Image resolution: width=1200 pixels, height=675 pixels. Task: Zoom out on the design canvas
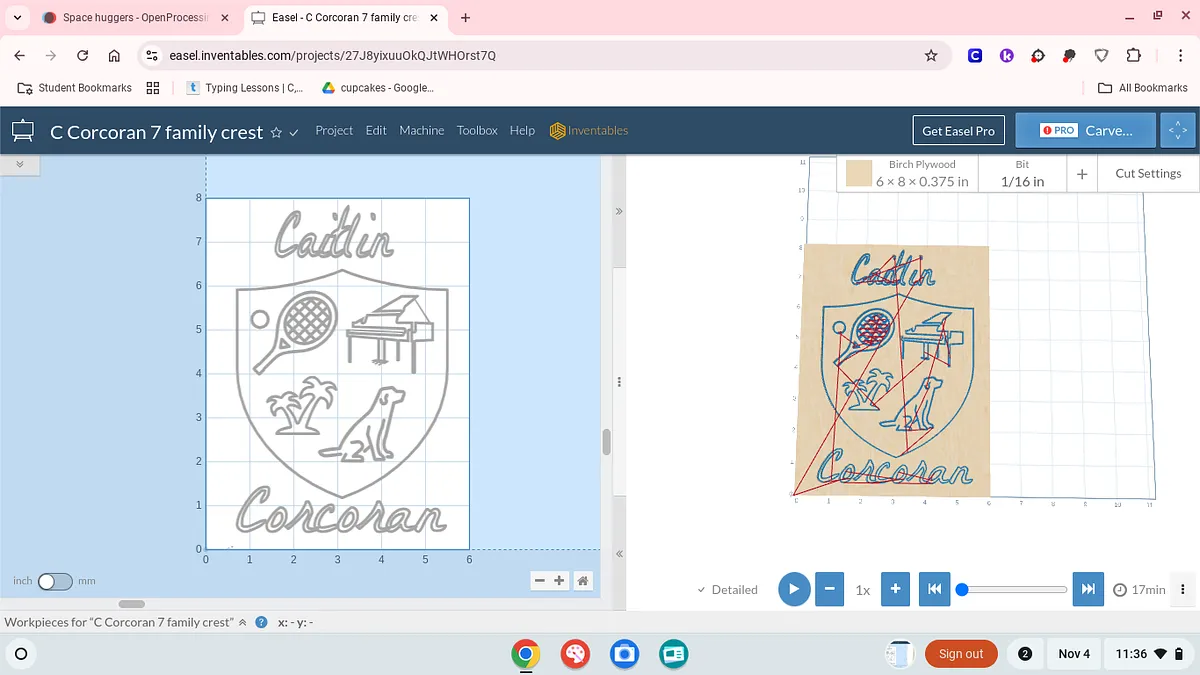(x=540, y=580)
